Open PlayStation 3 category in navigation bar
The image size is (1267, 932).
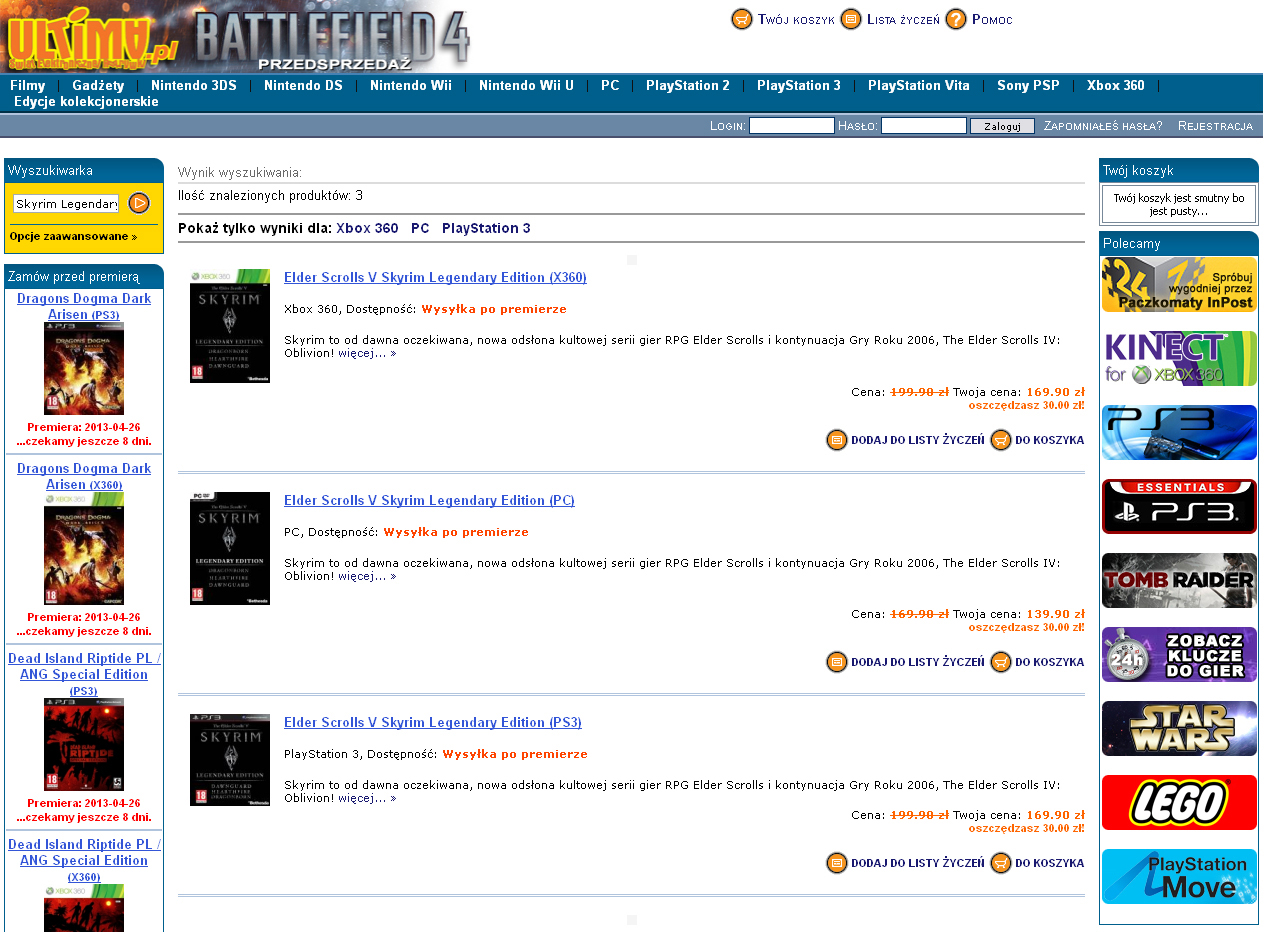click(799, 86)
